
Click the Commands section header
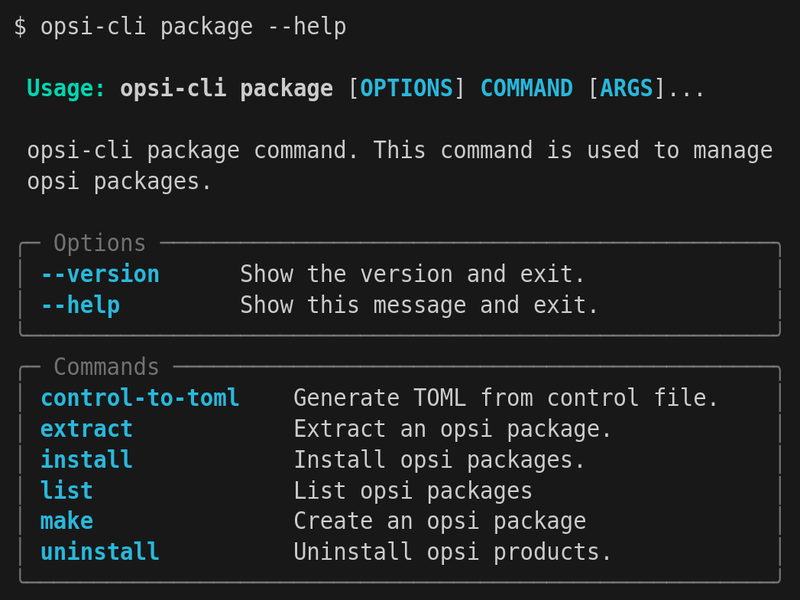[106, 367]
